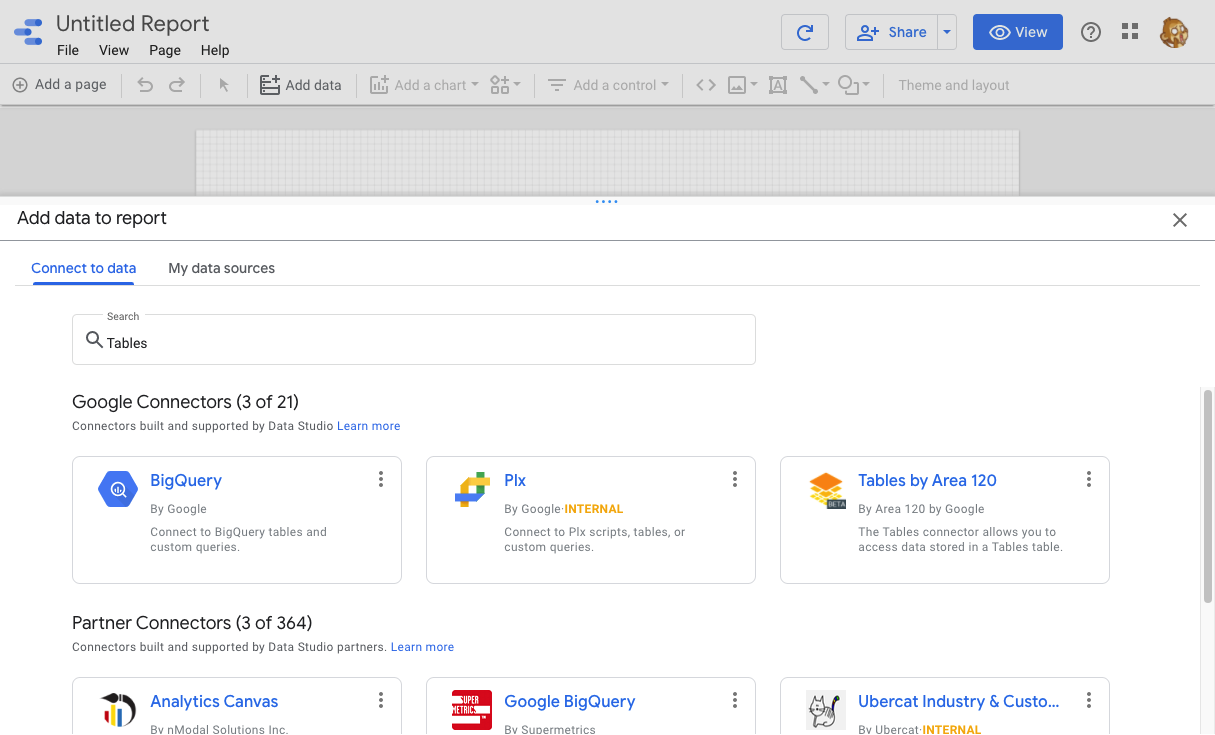Select the BigQuery connector title
The width and height of the screenshot is (1215, 735).
[x=186, y=480]
